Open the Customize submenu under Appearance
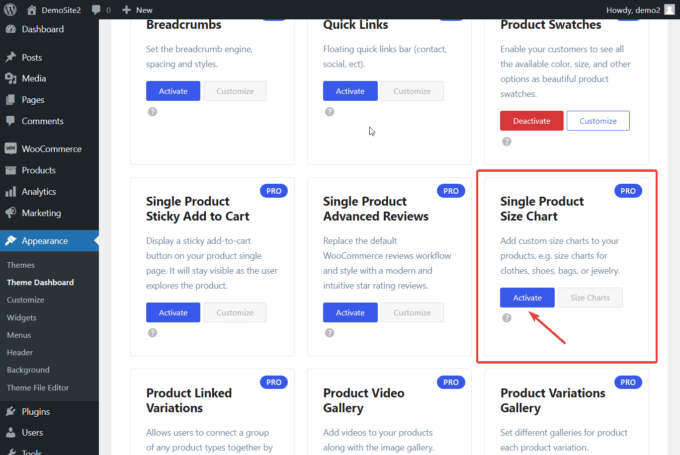 coord(25,300)
